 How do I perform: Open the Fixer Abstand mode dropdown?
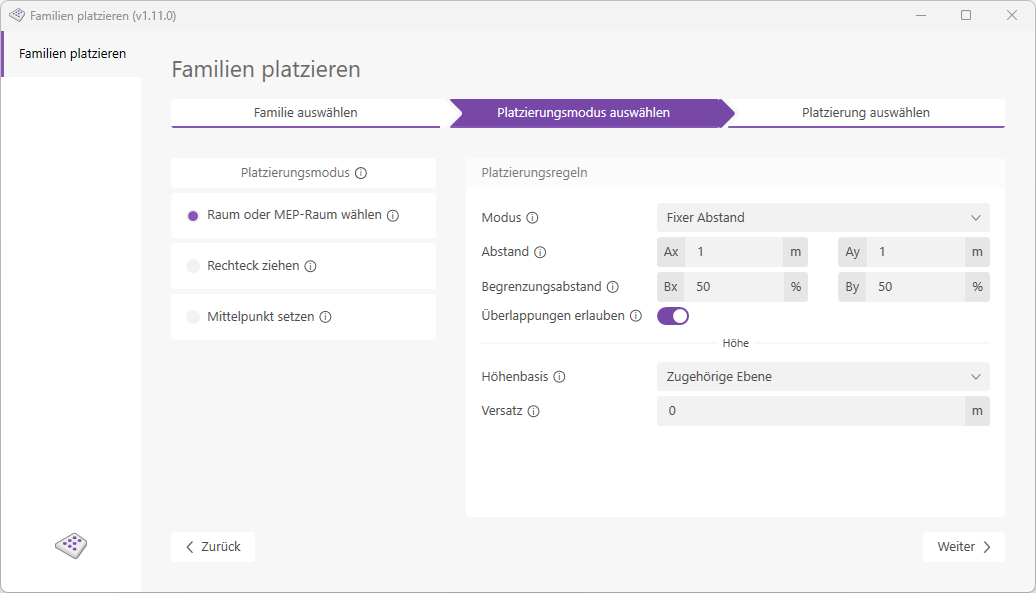822,217
